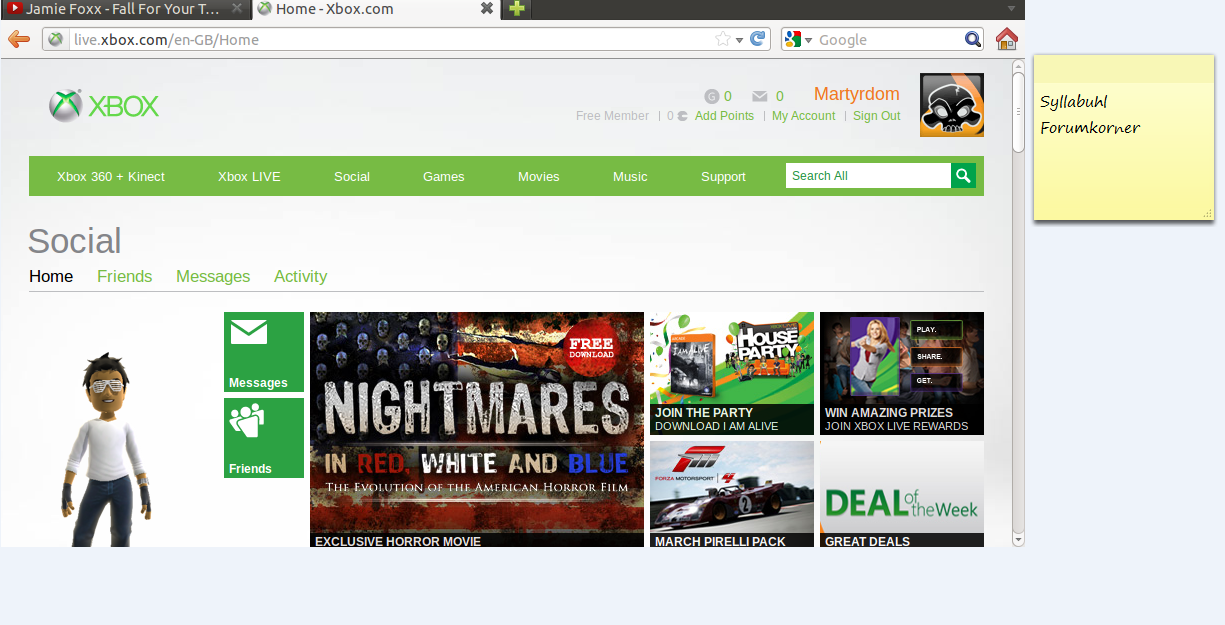
Task: Click the gamerscore value 0
Action: 728,97
